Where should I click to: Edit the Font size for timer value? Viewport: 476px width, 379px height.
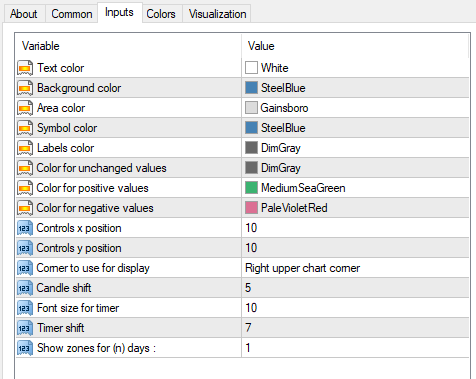[355, 308]
